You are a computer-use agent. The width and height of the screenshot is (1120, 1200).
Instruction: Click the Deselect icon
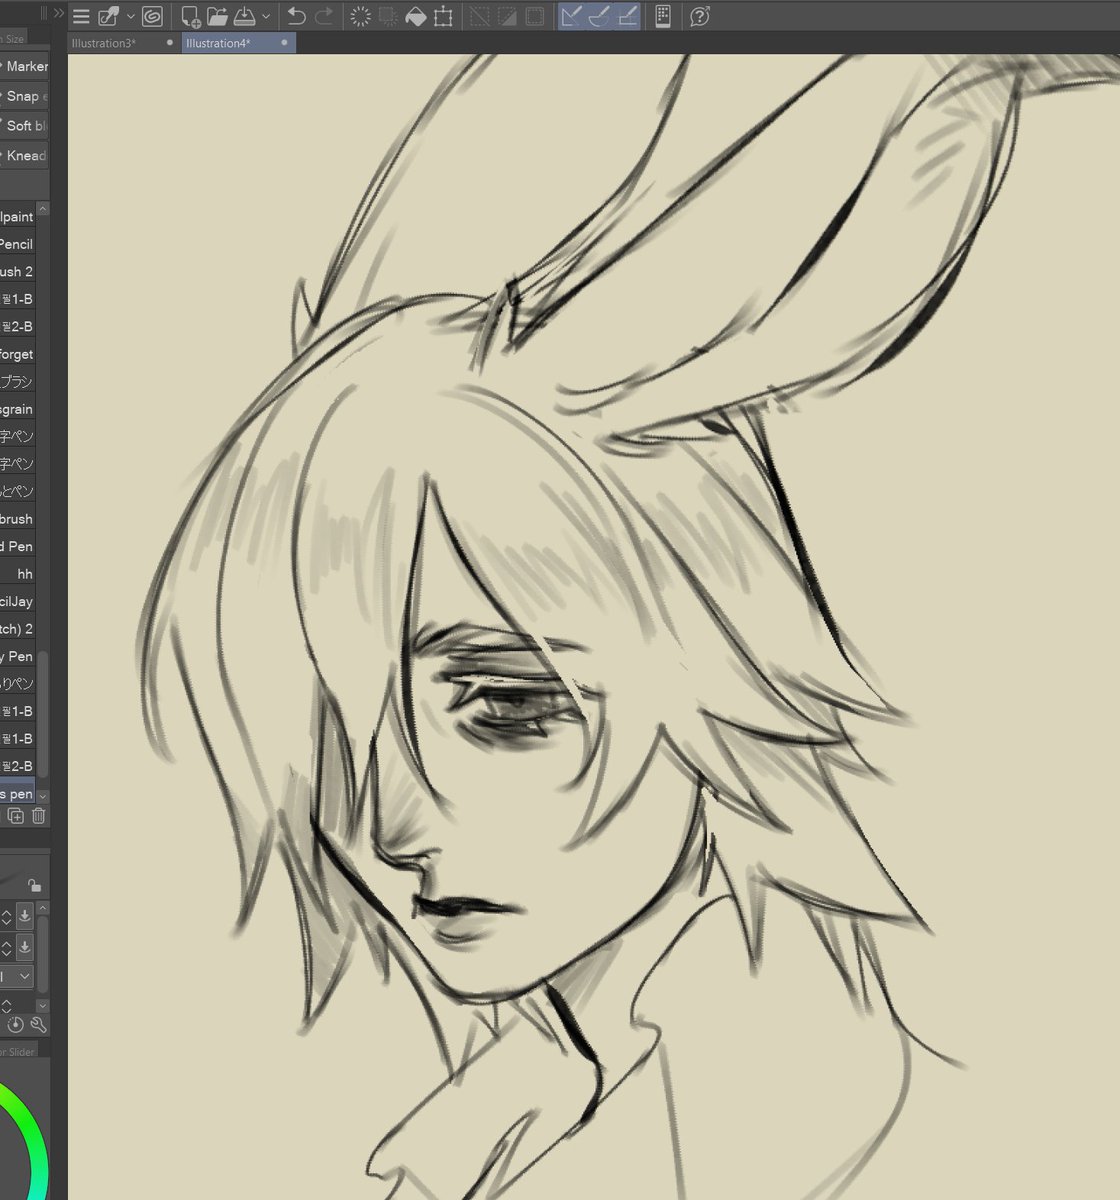click(x=480, y=16)
